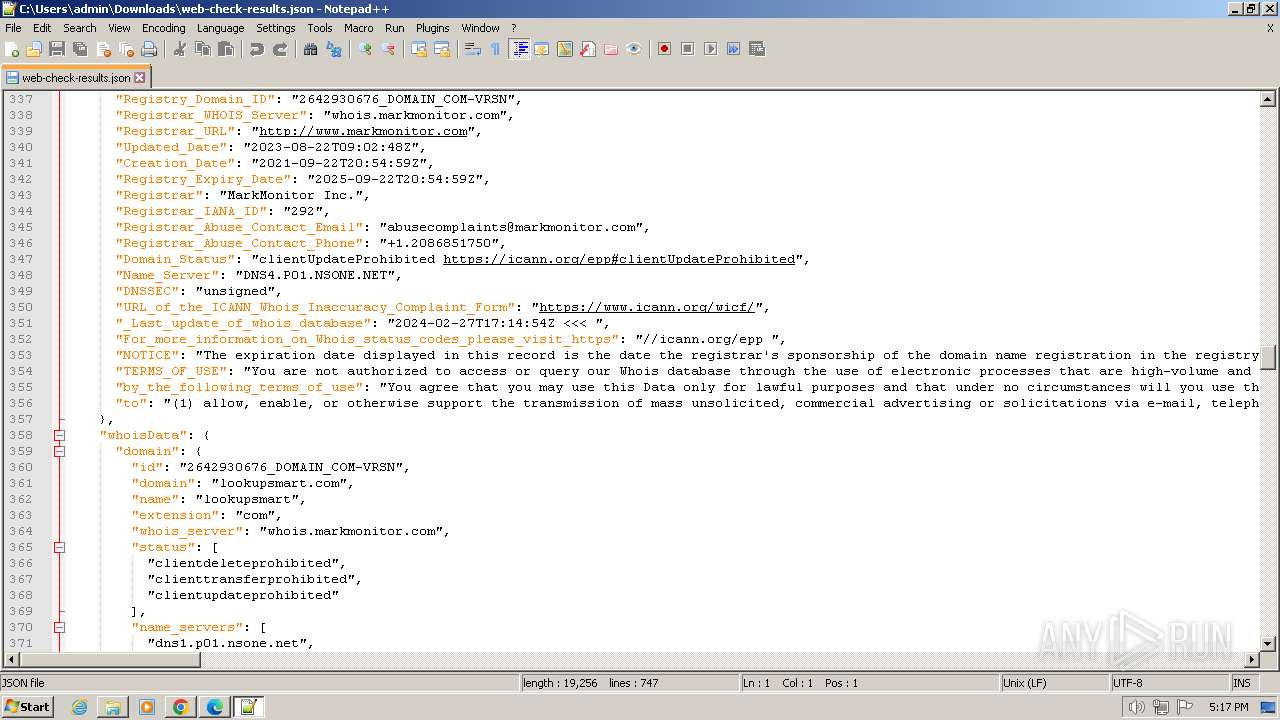Open Folder as Workspace panel
This screenshot has height=720, width=1280.
coord(611,49)
